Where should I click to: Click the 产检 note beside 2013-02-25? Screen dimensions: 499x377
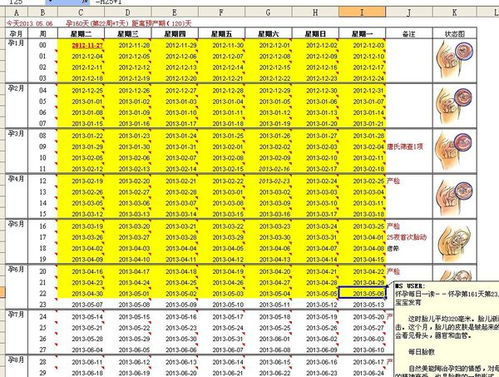393,181
